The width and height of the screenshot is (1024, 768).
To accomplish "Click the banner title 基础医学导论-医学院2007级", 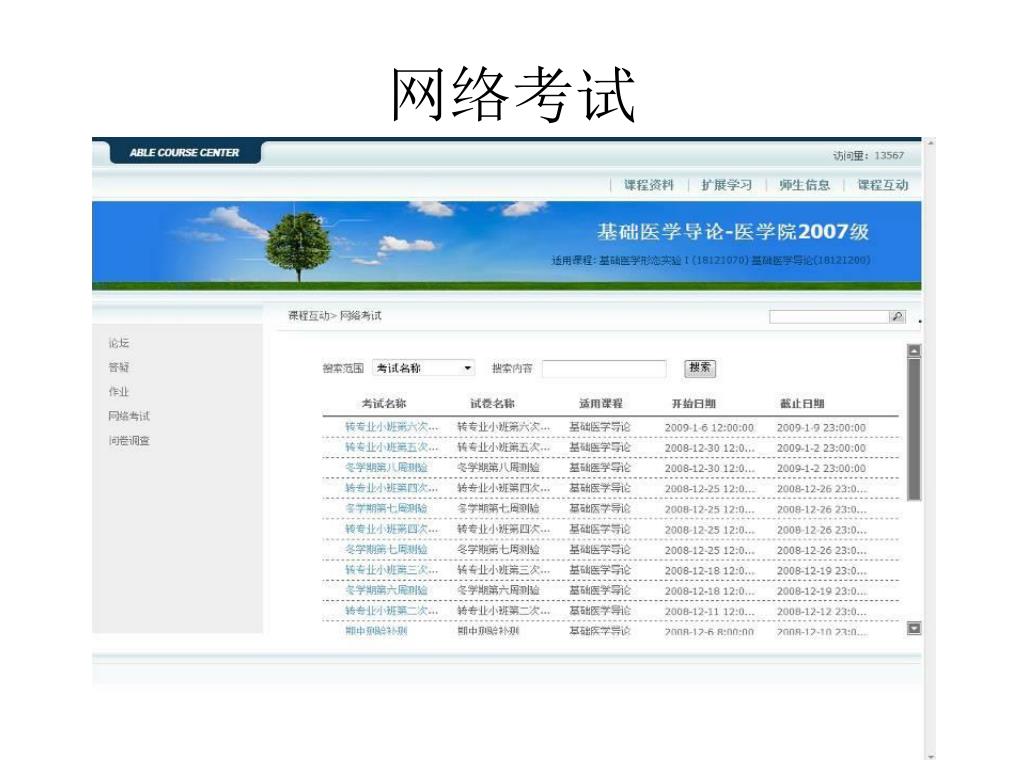I will pyautogui.click(x=733, y=232).
